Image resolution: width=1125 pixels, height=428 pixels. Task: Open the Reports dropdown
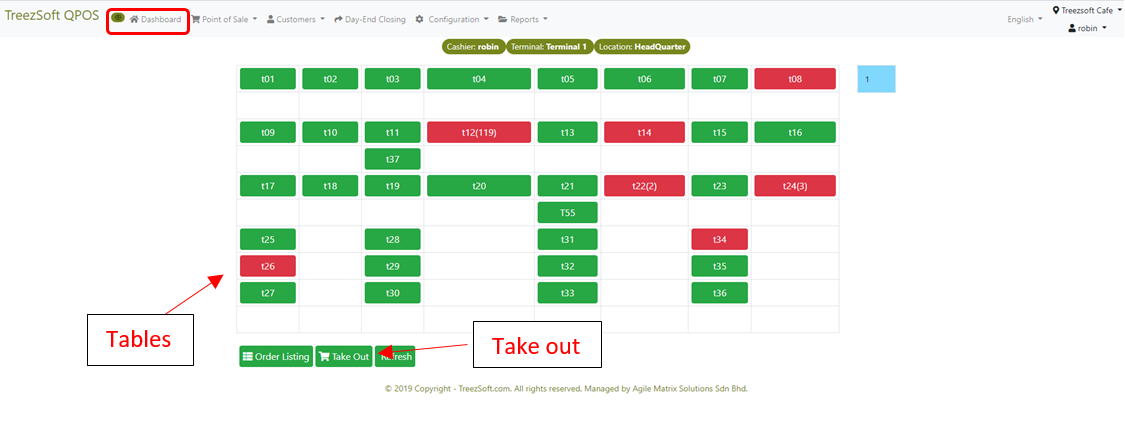click(x=523, y=19)
